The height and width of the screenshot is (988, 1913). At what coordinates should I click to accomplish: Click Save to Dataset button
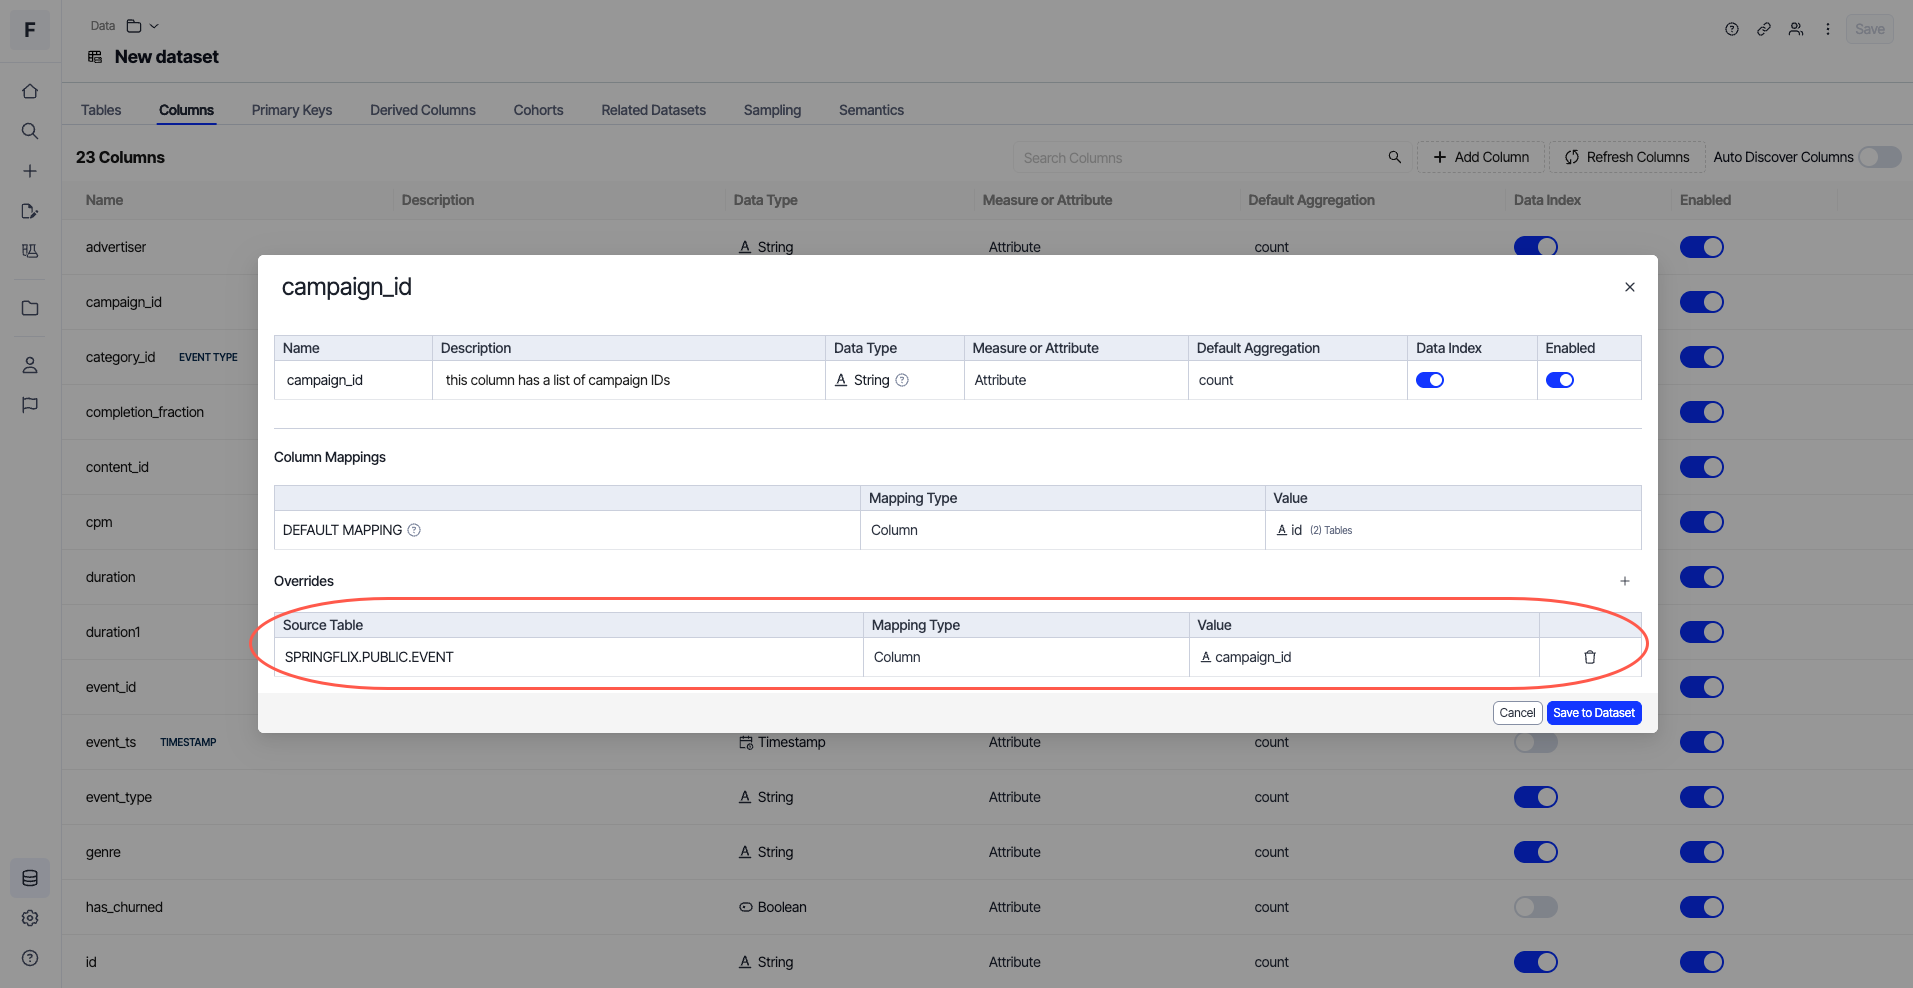coord(1593,713)
